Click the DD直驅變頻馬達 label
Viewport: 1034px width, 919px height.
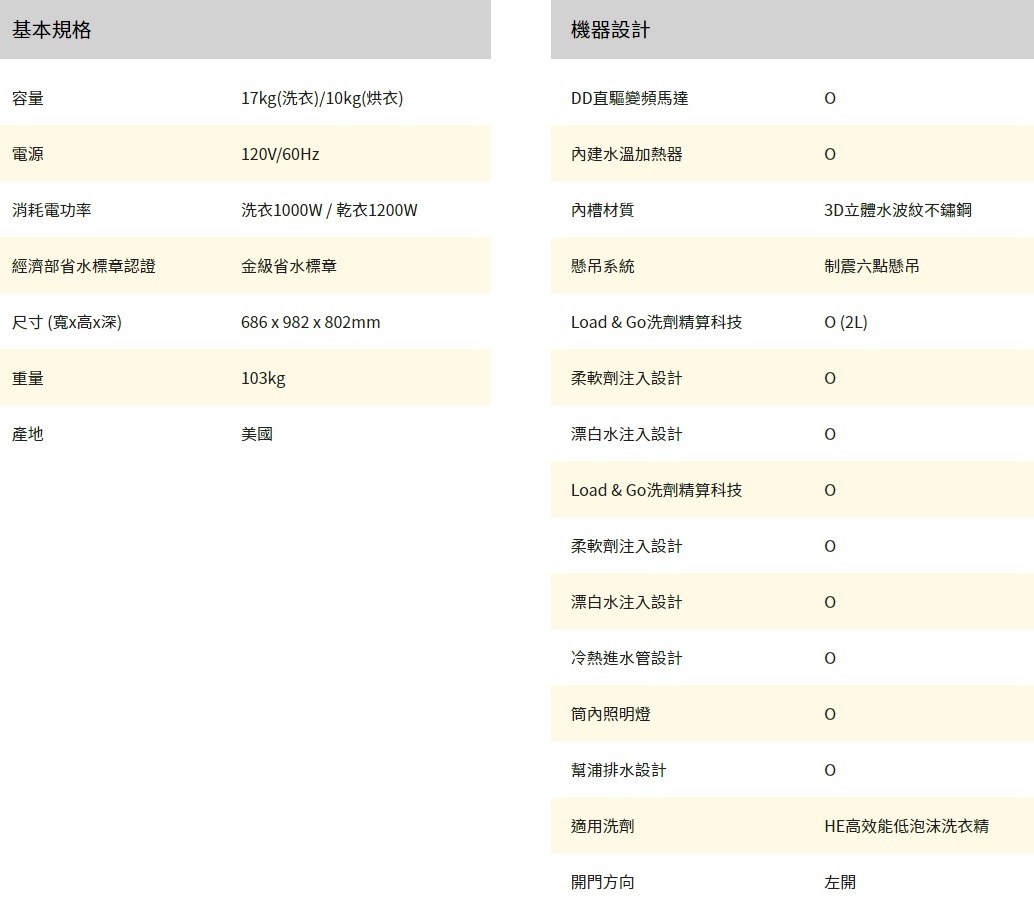click(629, 98)
